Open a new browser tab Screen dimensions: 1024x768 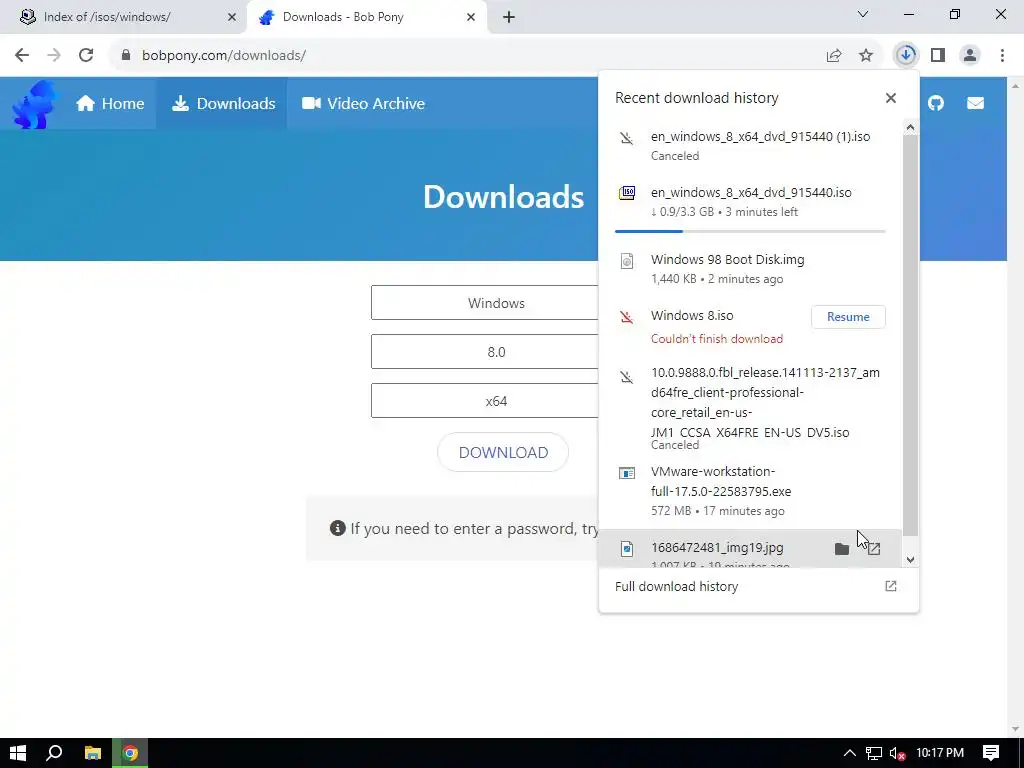[x=509, y=17]
